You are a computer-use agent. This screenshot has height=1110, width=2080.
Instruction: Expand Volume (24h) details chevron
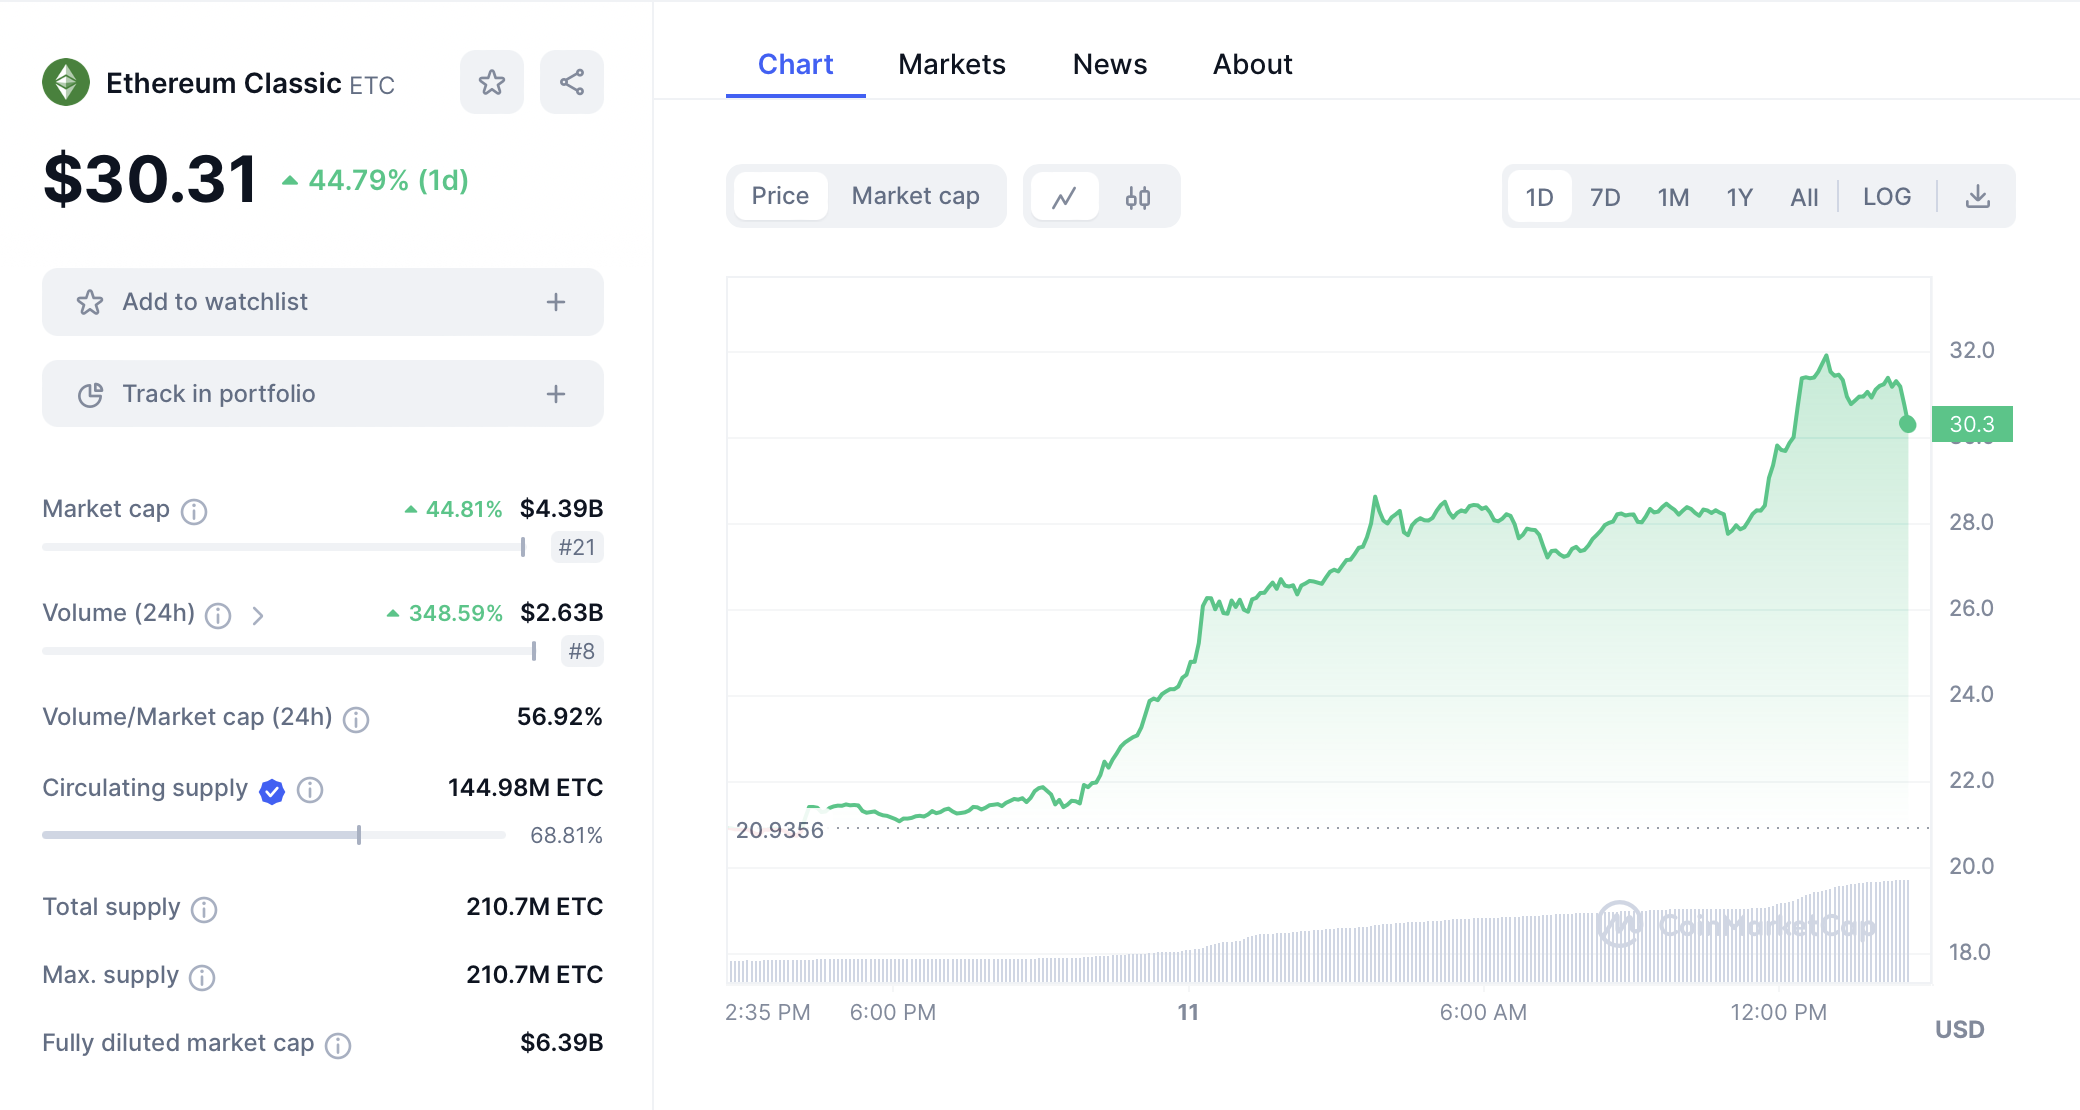tap(258, 615)
